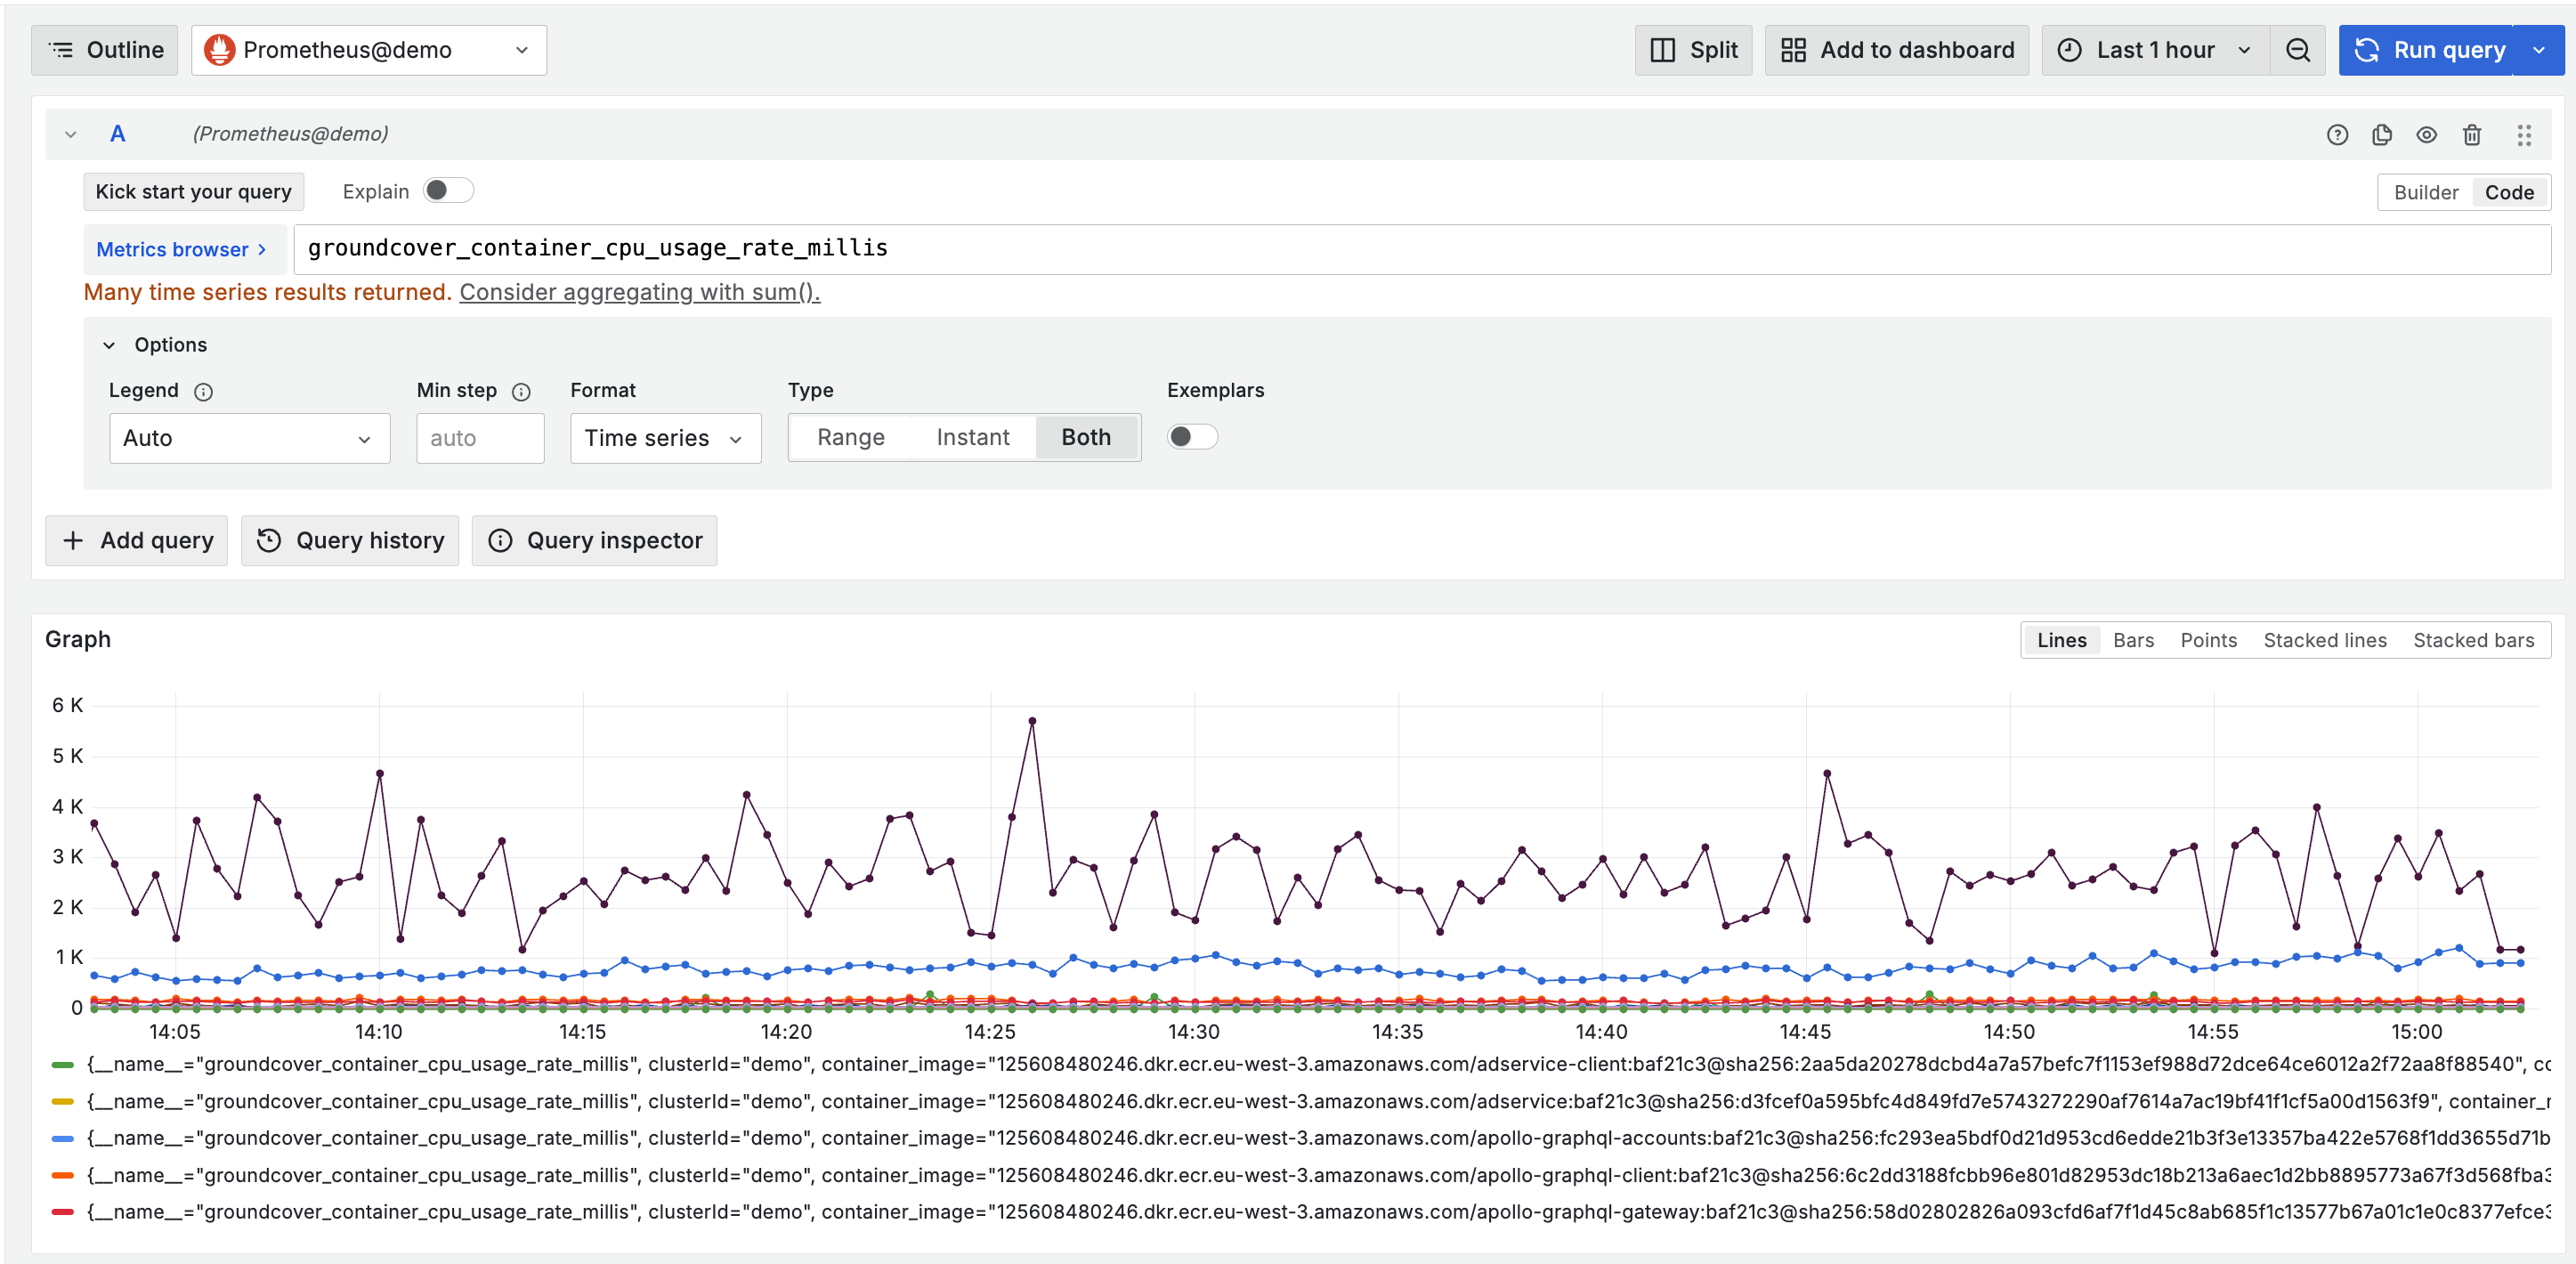Screen dimensions: 2576x1264
Task: Duplicate query A with the copy icon
Action: click(x=2381, y=134)
